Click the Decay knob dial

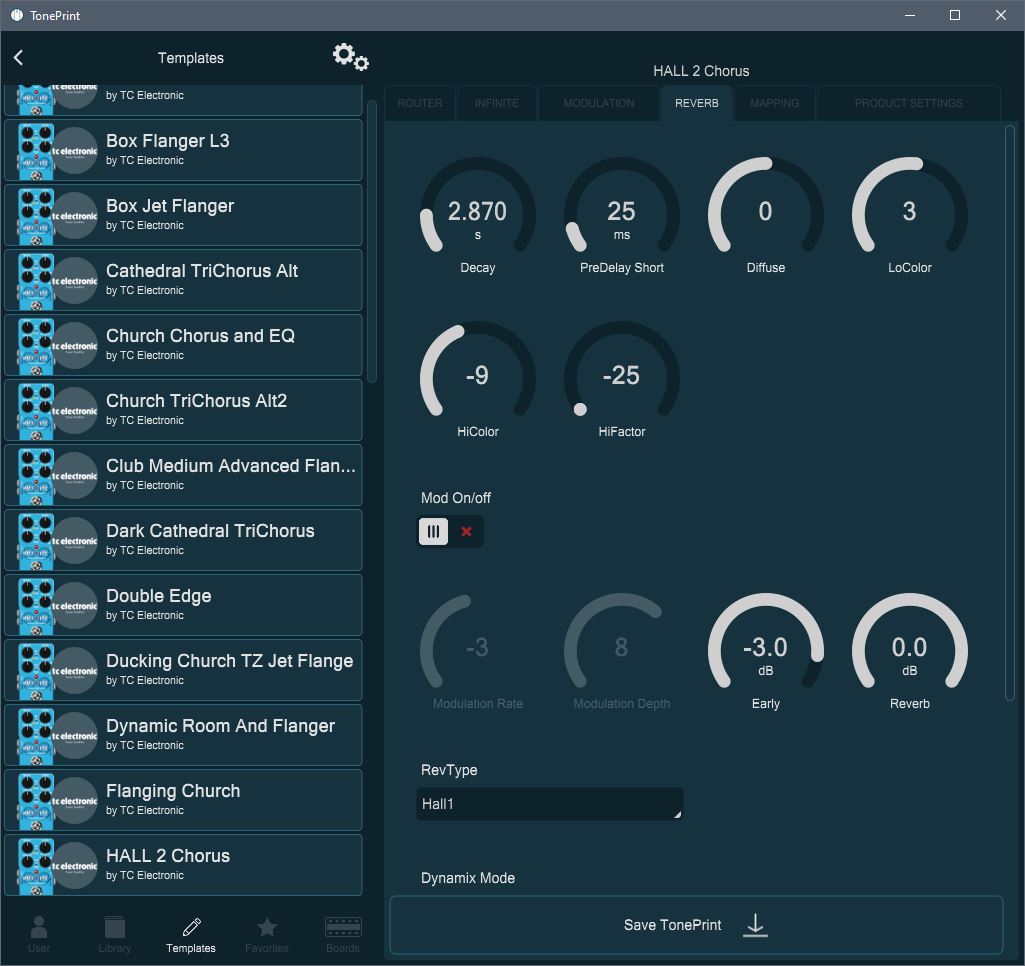click(477, 214)
